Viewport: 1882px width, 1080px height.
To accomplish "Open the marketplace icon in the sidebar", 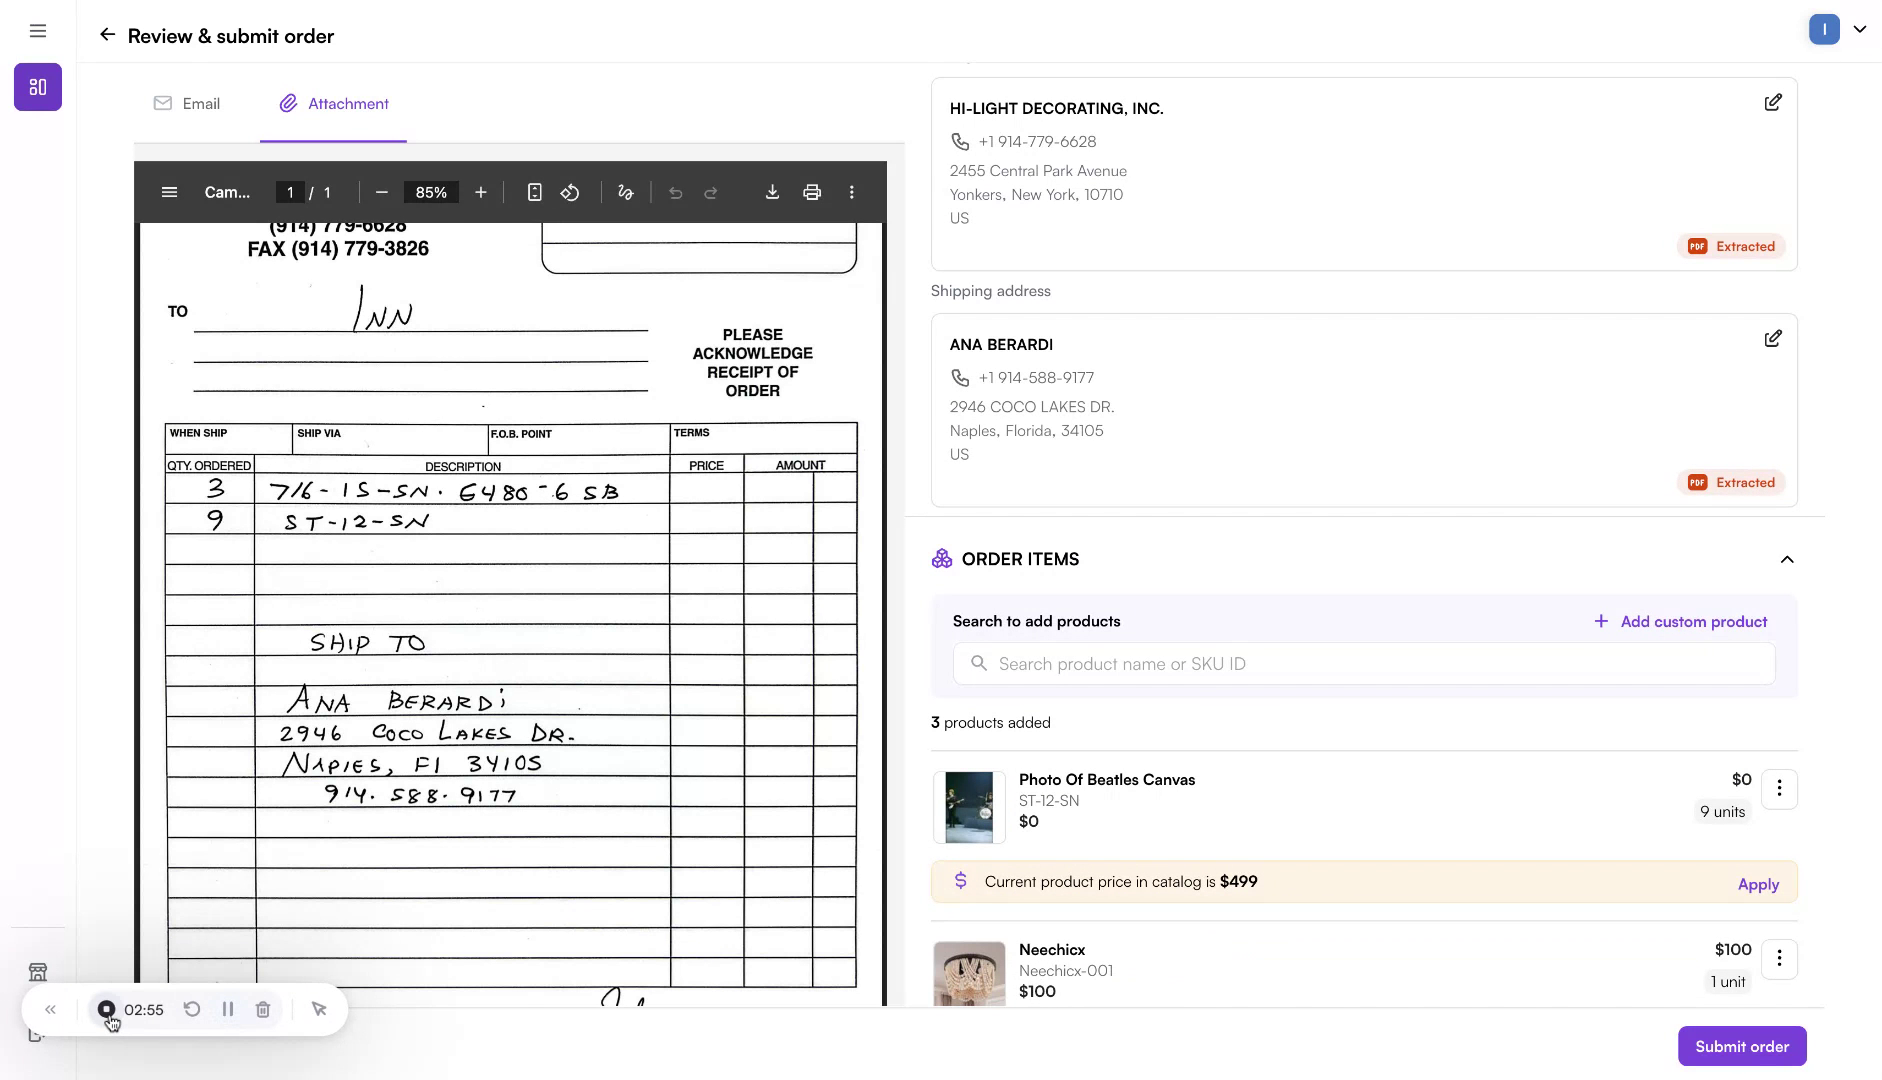I will tap(38, 971).
